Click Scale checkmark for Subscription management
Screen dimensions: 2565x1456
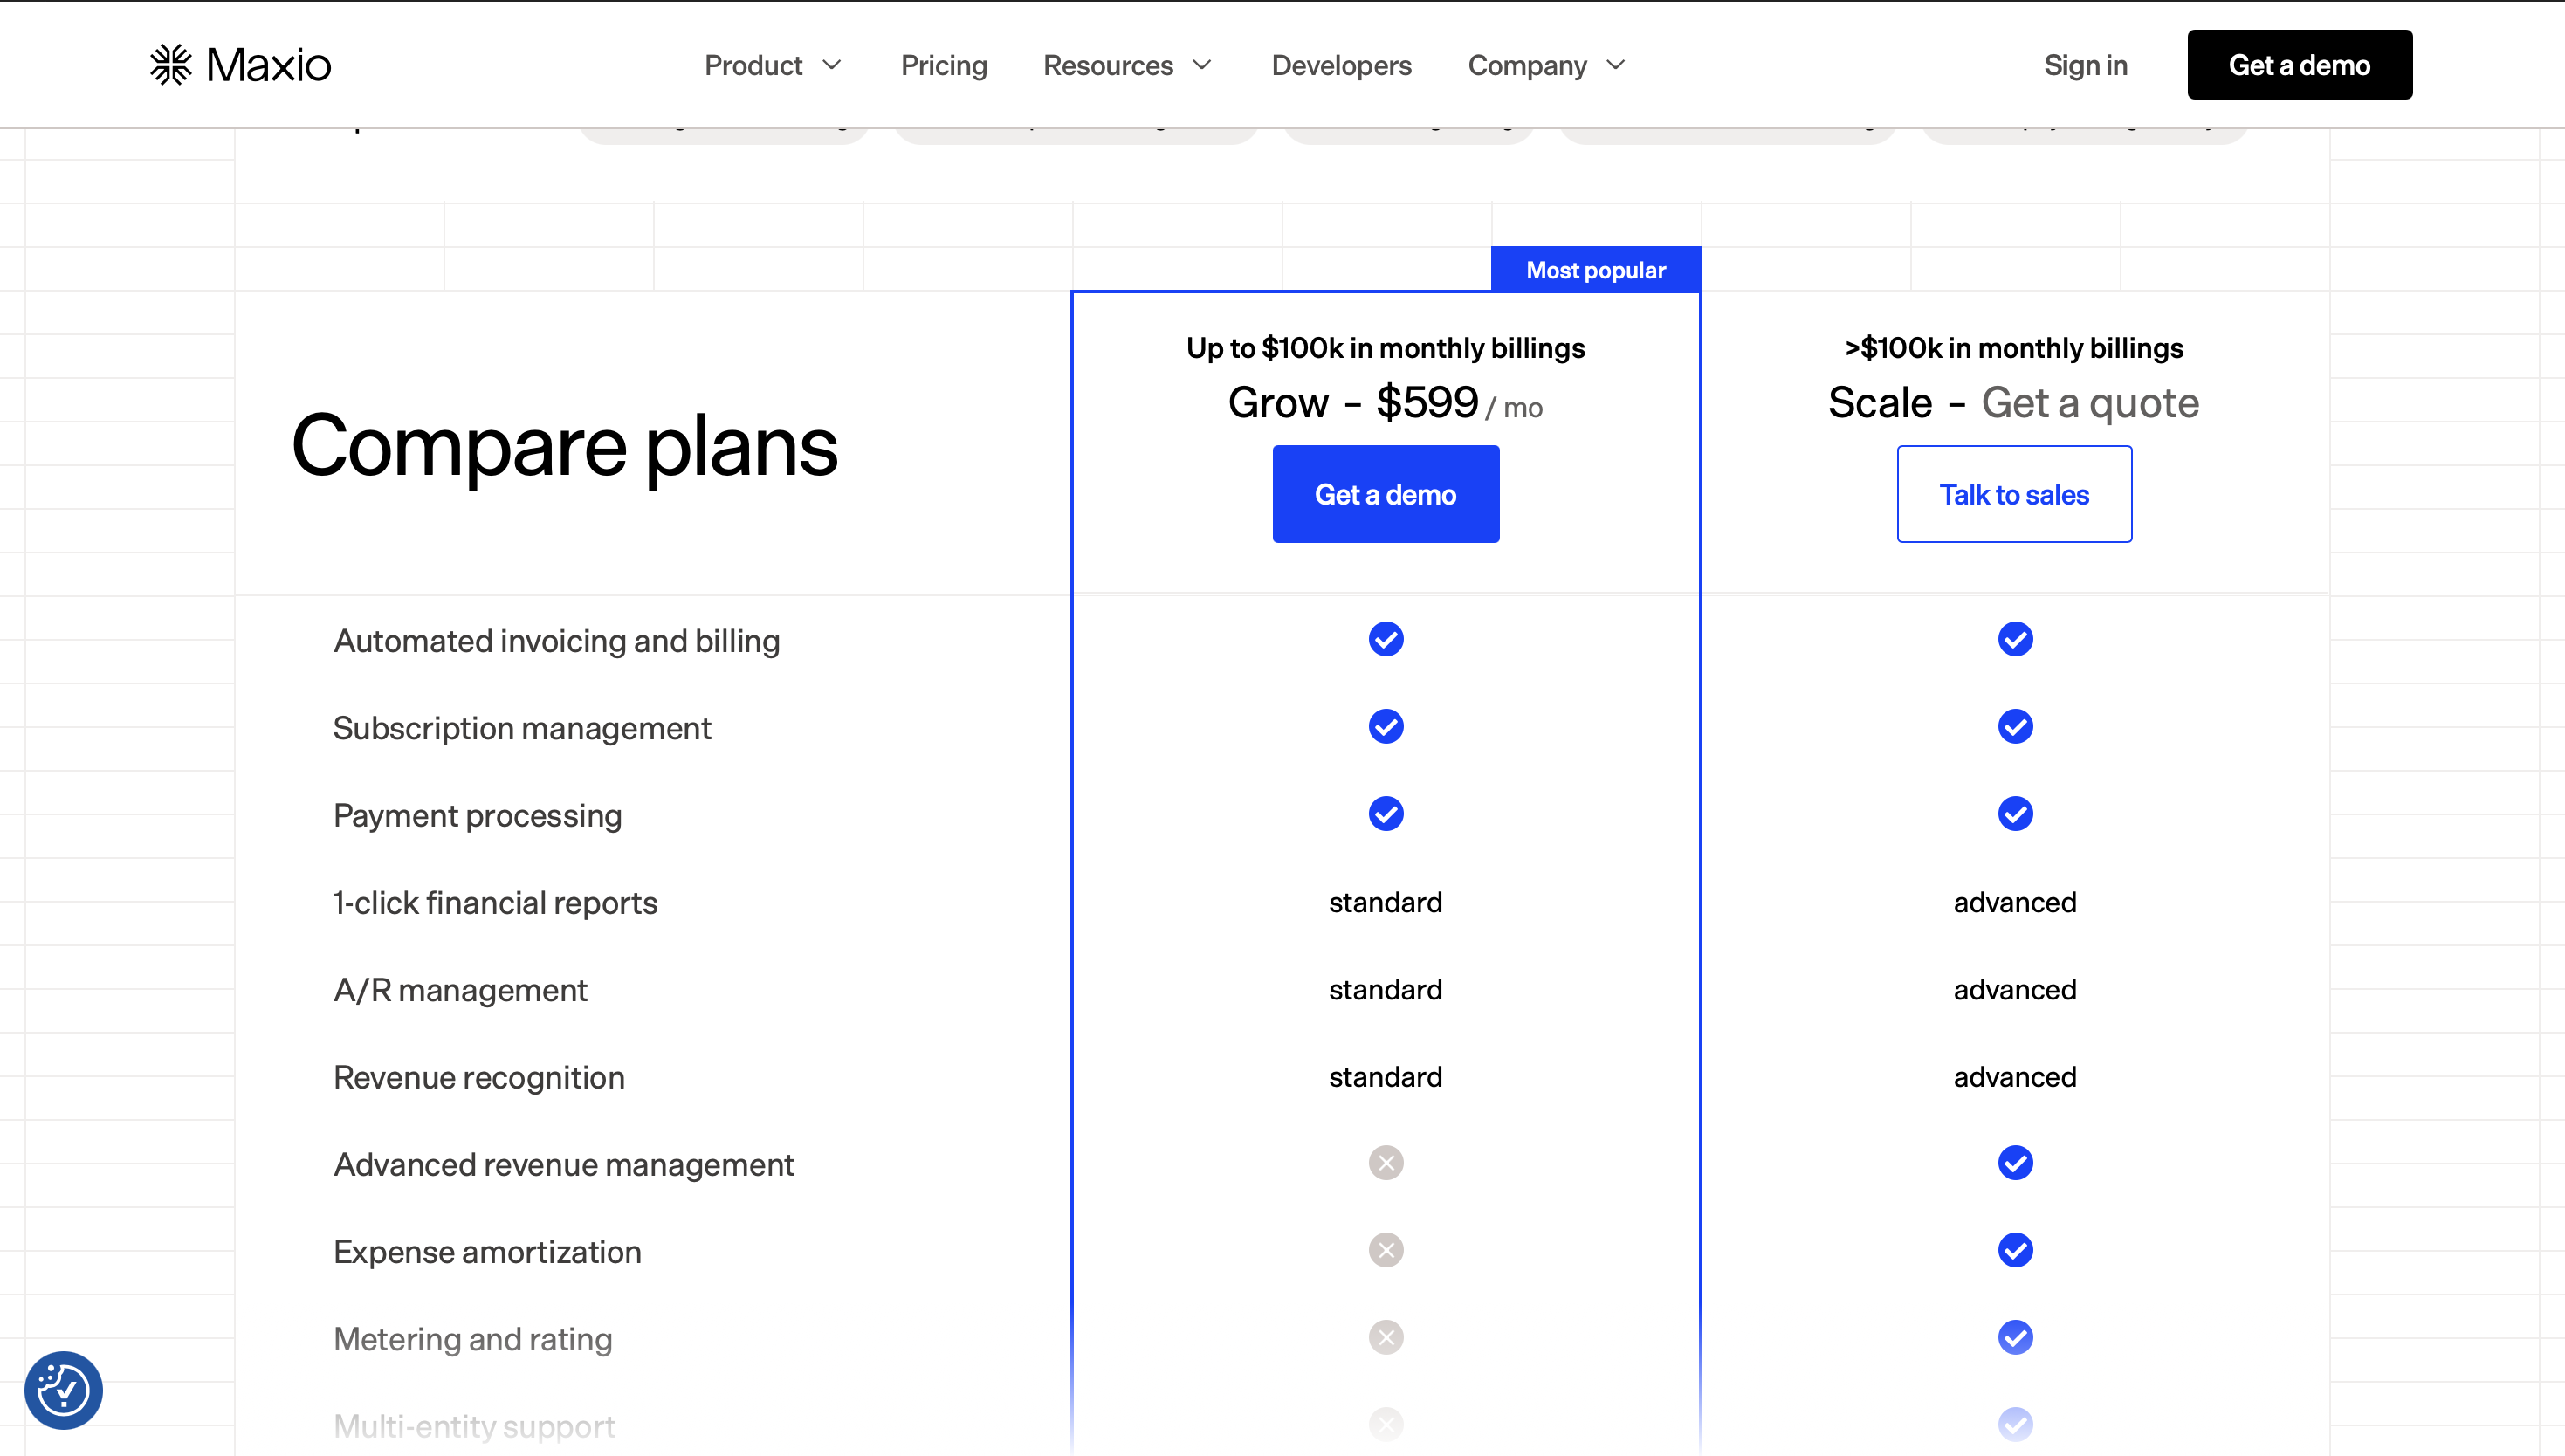[2015, 726]
